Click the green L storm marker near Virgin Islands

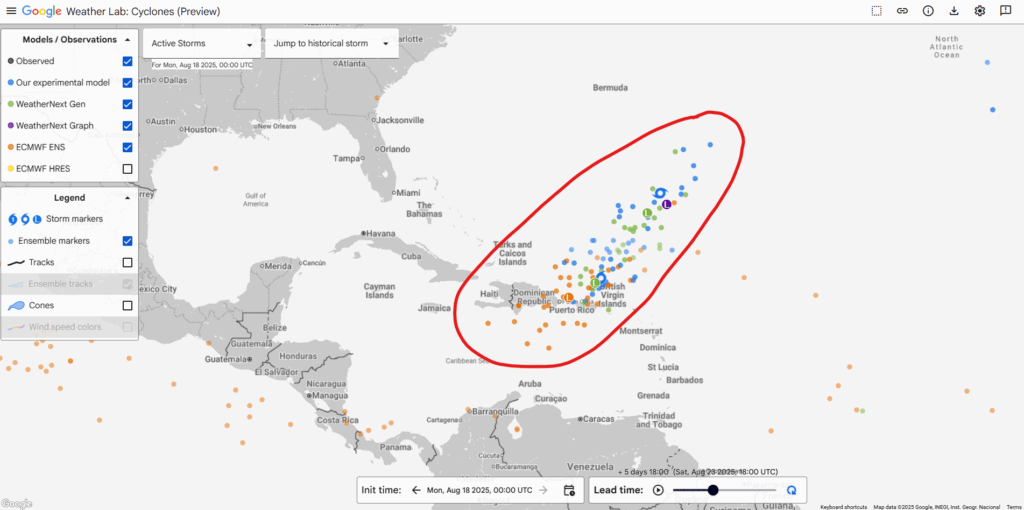pos(595,282)
